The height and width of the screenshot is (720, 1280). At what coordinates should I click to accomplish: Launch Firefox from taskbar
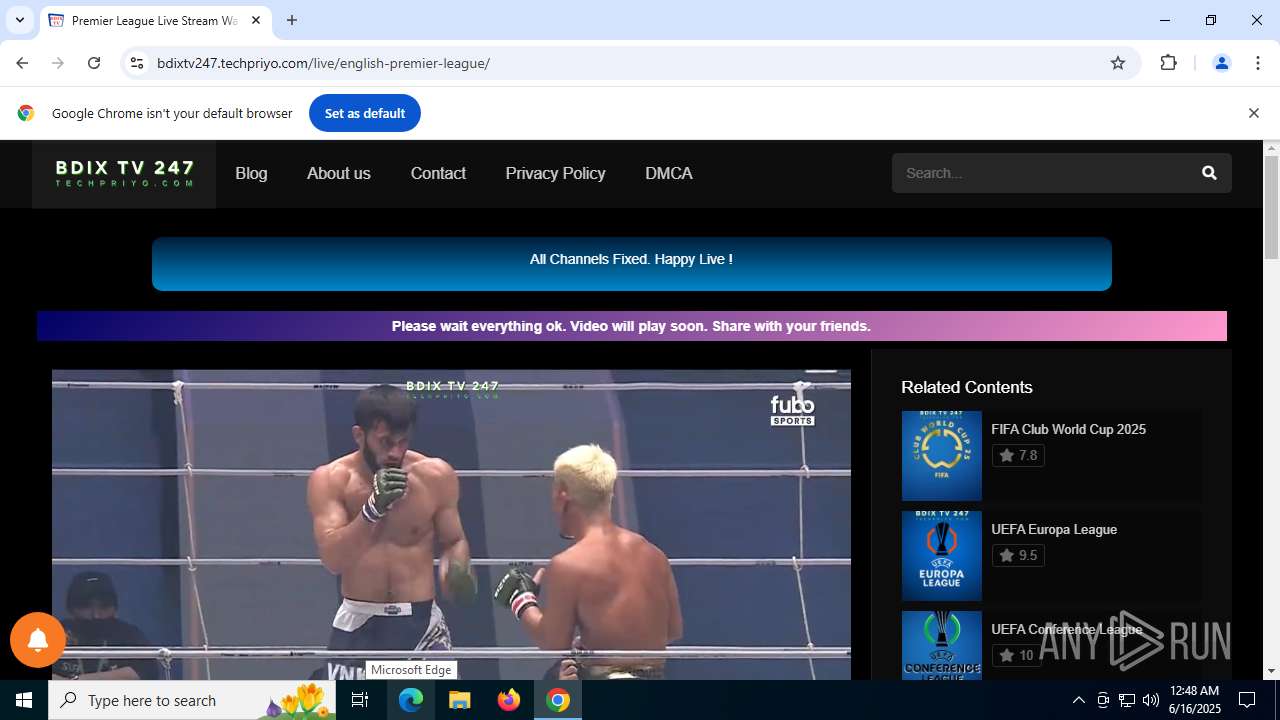point(509,700)
